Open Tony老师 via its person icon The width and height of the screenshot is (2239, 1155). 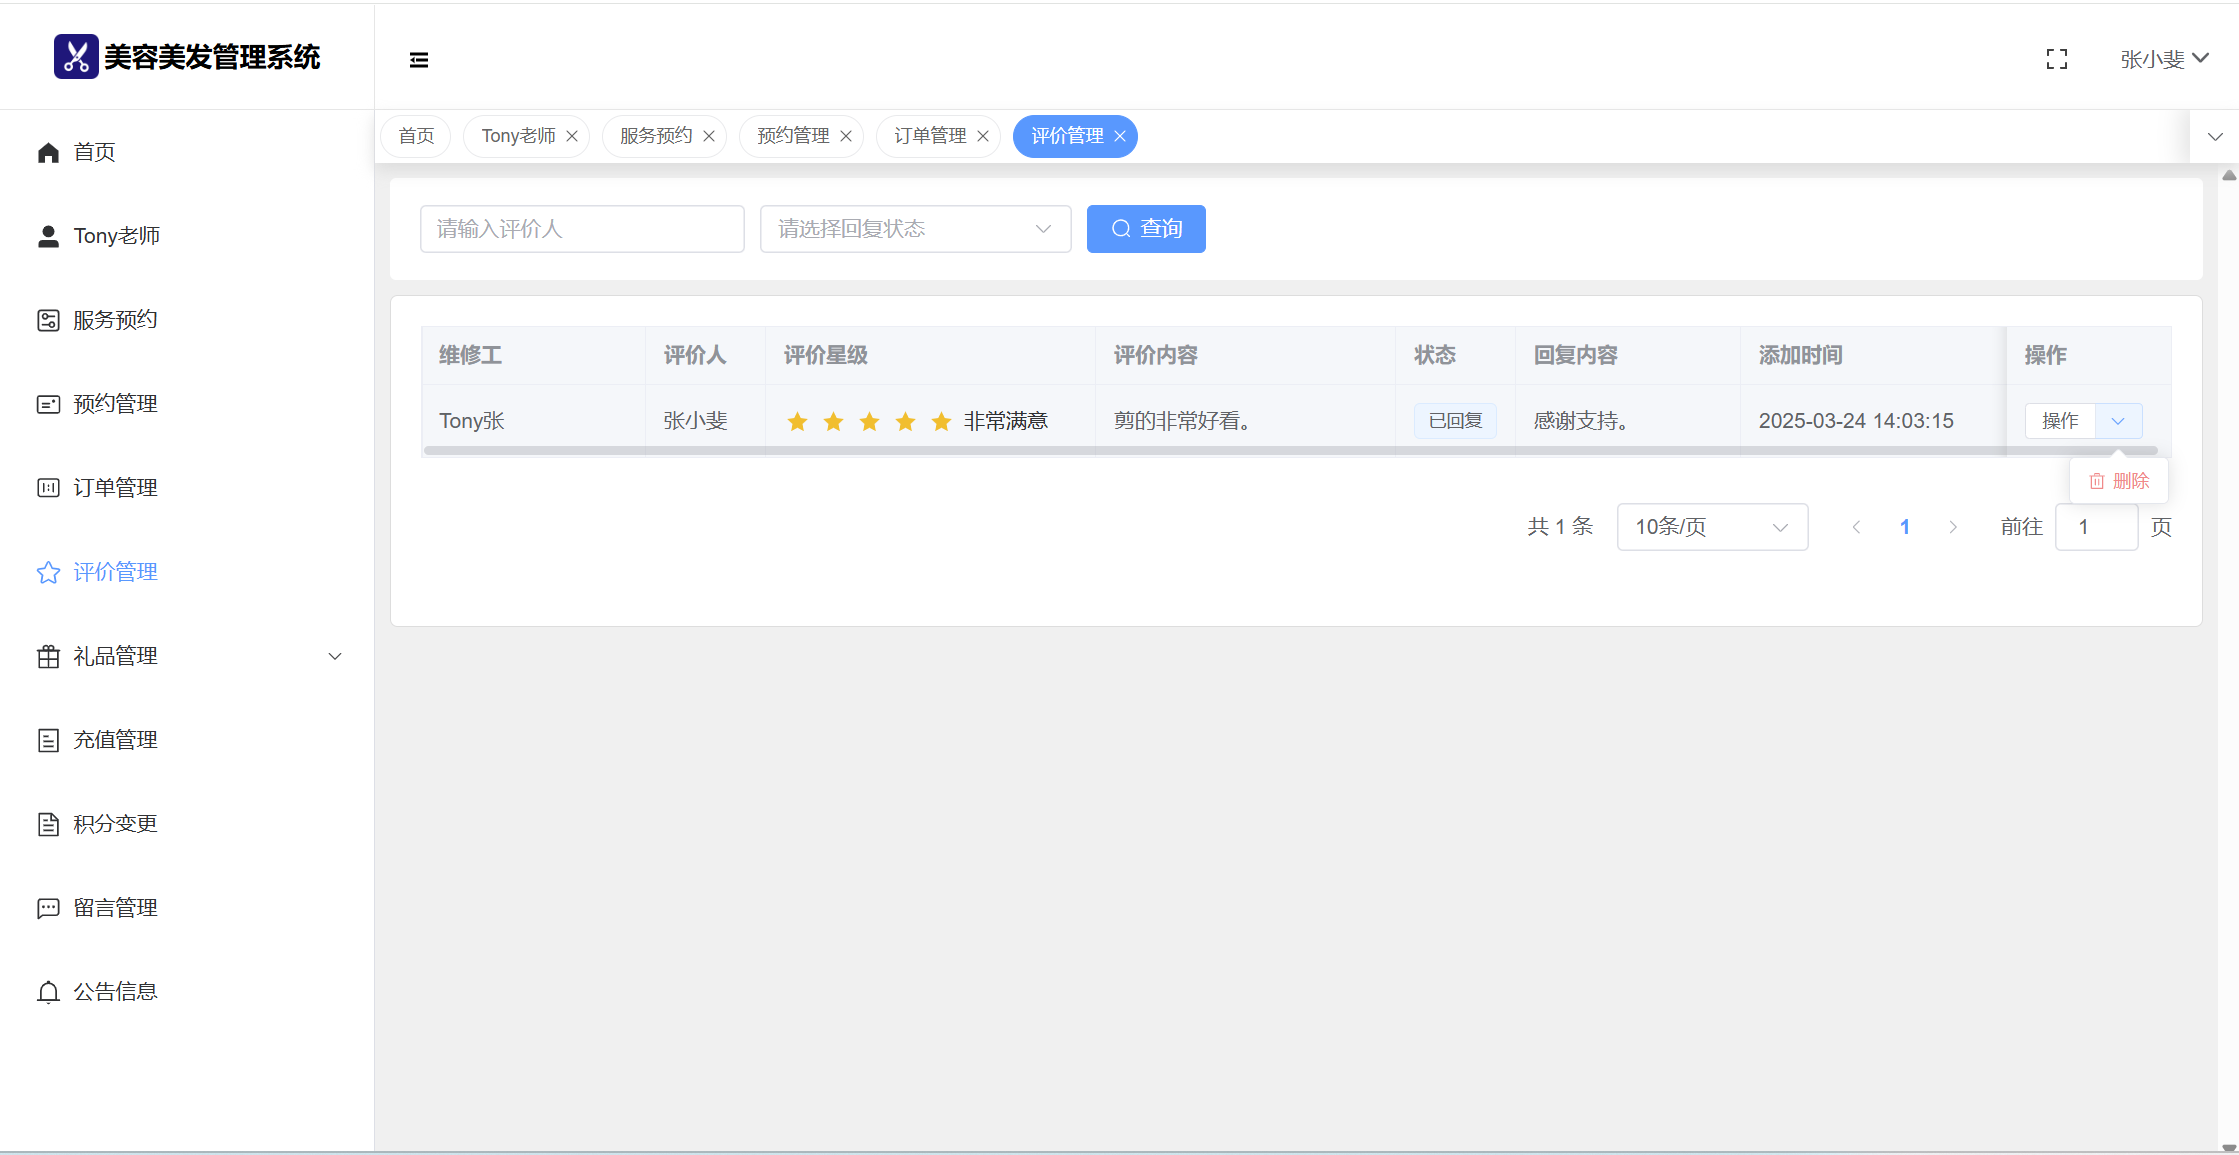click(48, 236)
